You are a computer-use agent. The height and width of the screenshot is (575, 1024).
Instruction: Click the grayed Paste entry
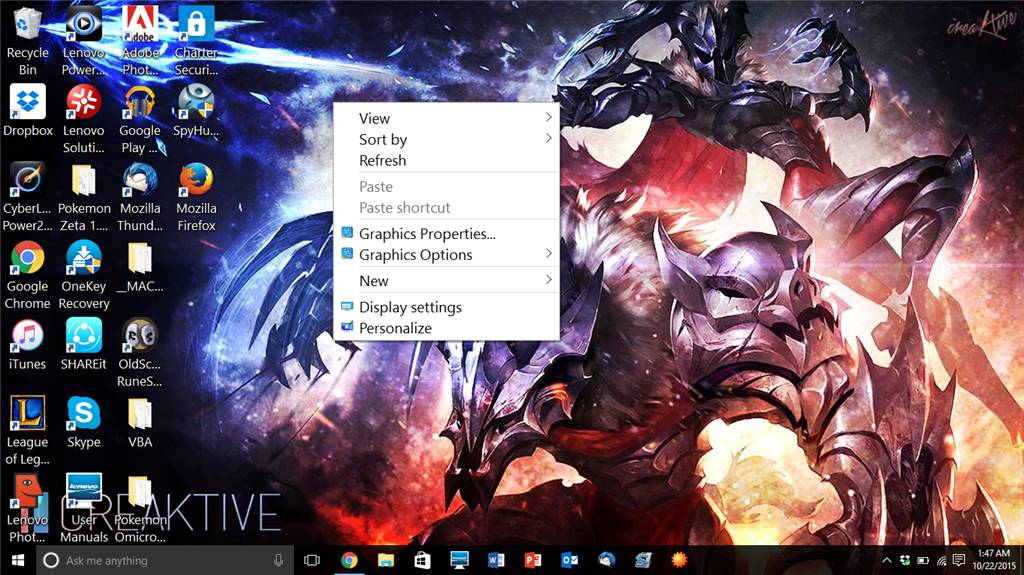(447, 186)
